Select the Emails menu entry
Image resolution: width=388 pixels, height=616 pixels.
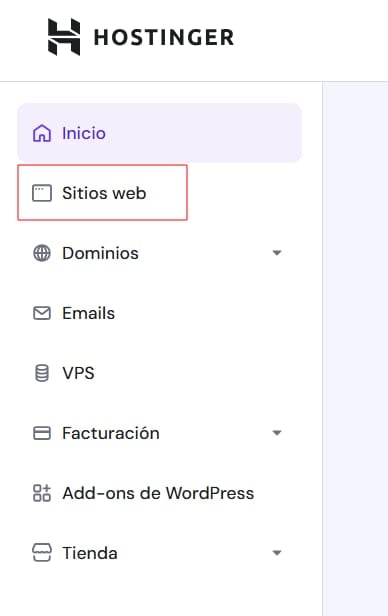[159, 313]
